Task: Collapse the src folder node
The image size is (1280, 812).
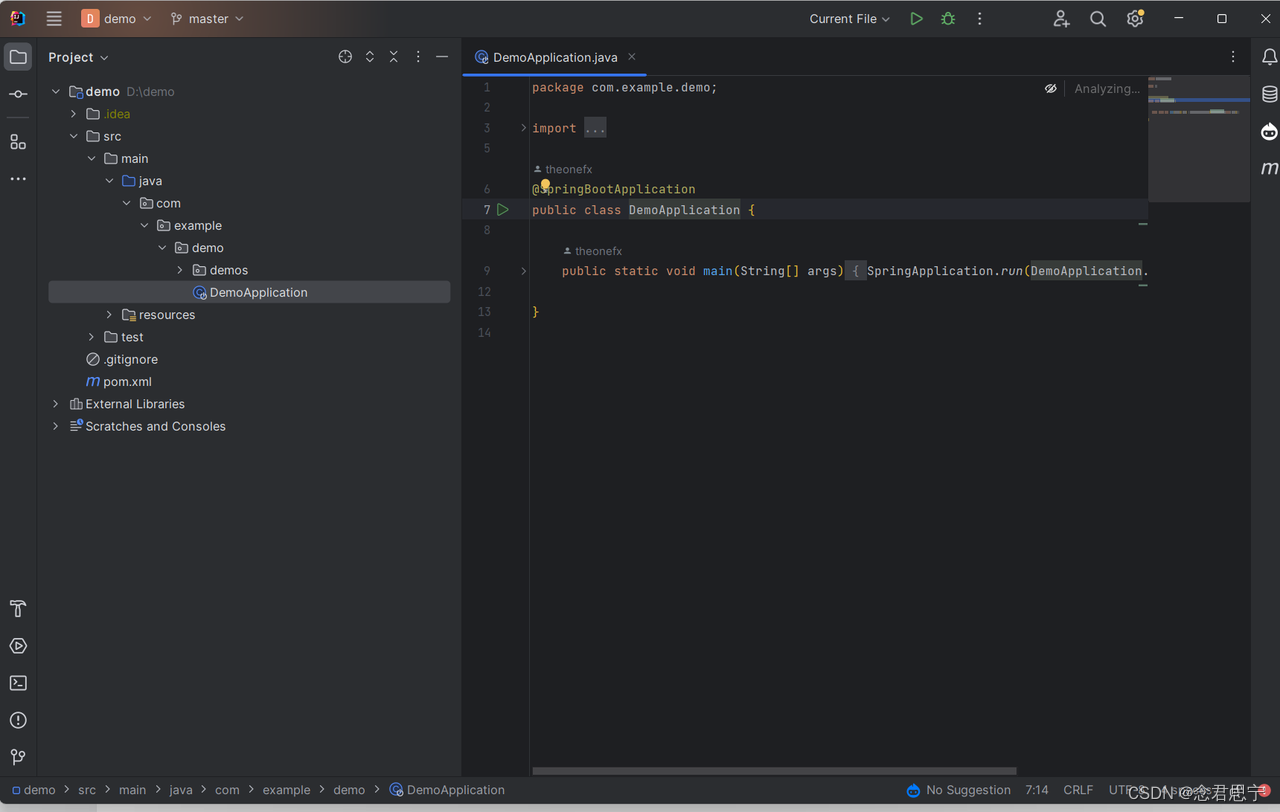Action: point(74,136)
